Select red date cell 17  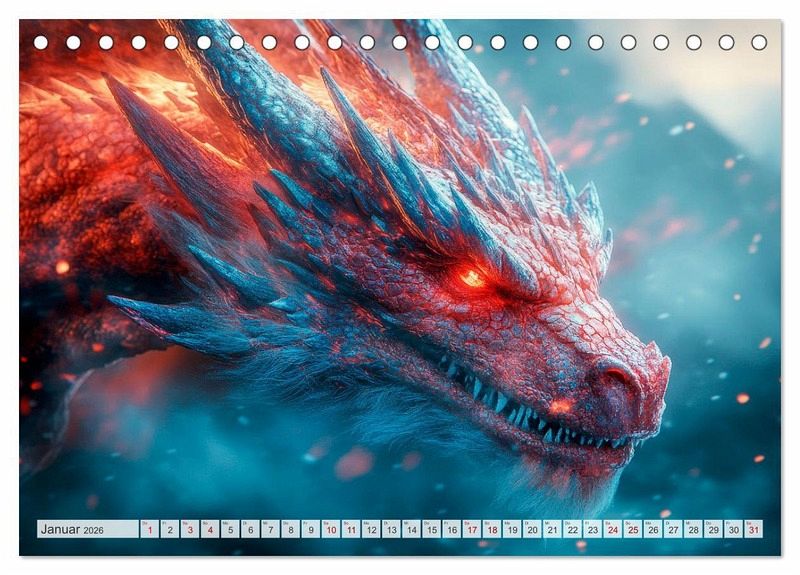click(x=472, y=529)
